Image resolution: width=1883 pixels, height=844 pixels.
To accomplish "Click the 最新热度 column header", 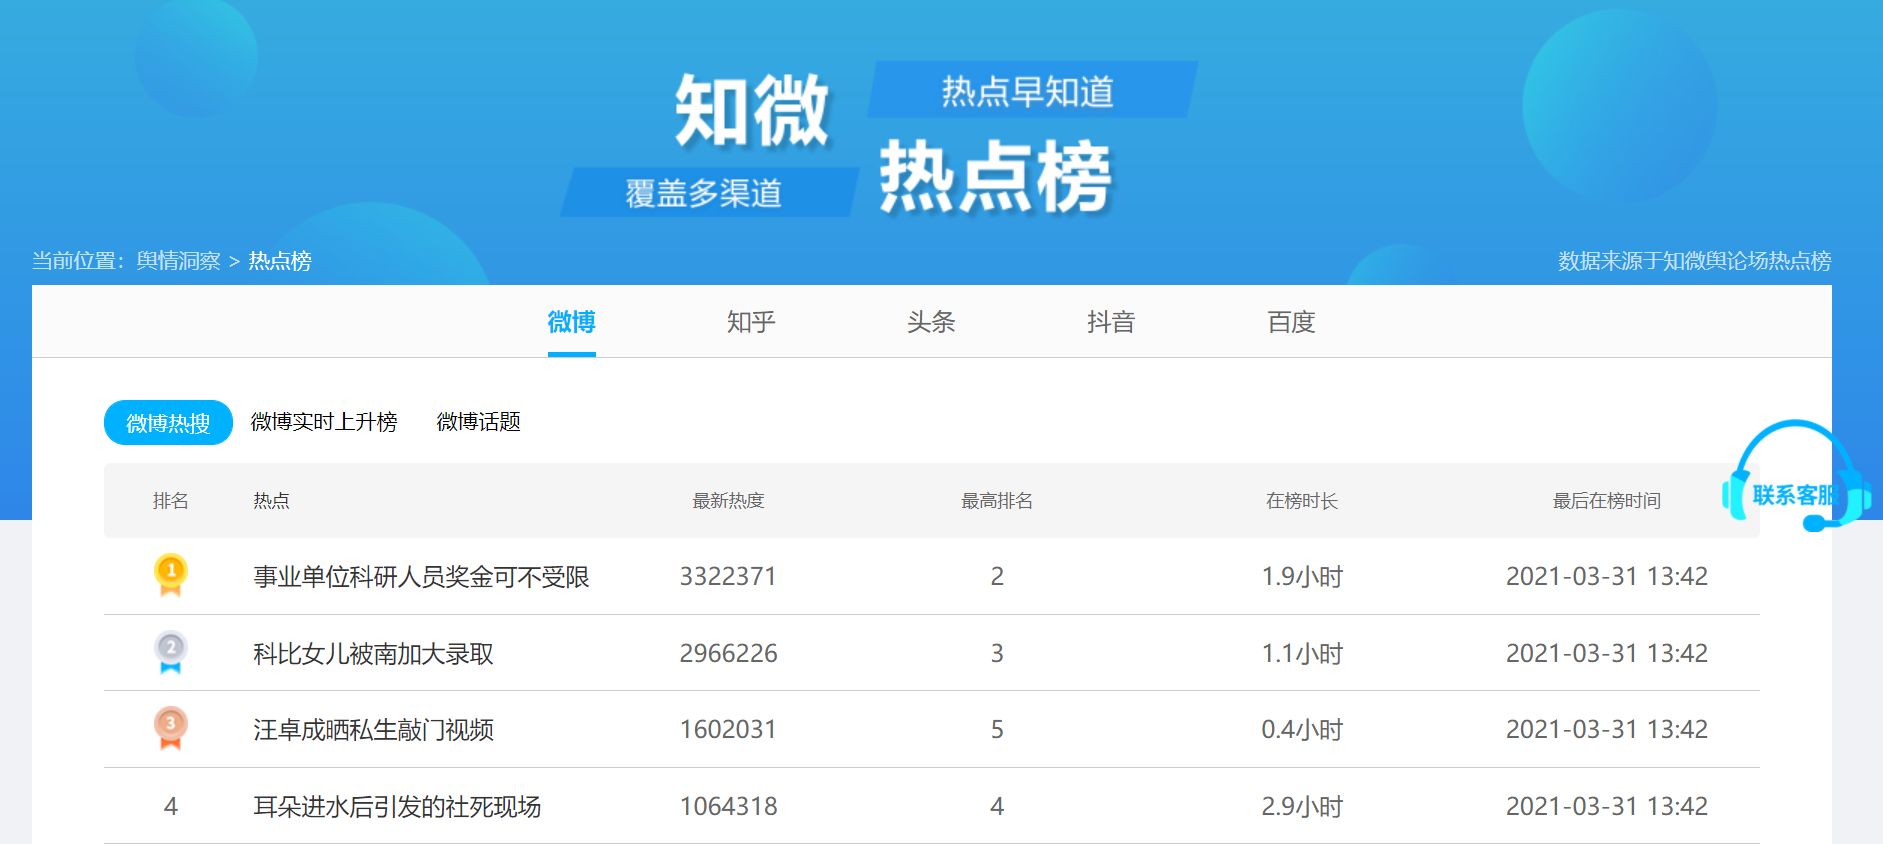I will click(x=728, y=501).
